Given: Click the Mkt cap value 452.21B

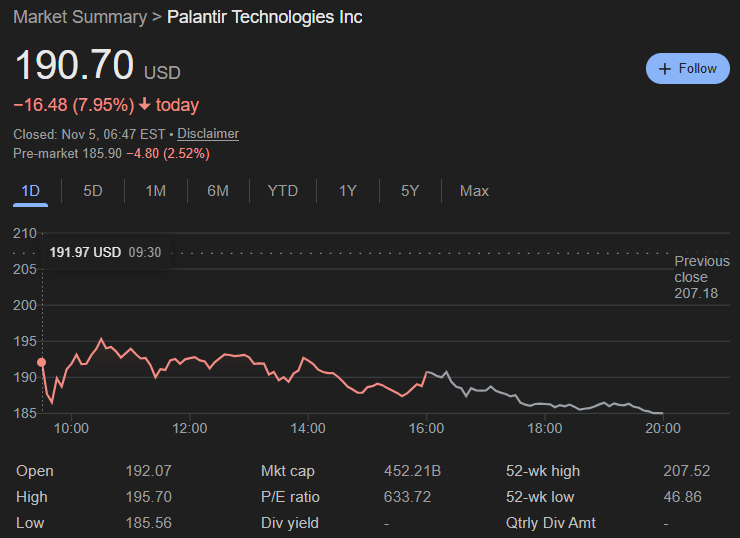Looking at the screenshot, I should (412, 471).
